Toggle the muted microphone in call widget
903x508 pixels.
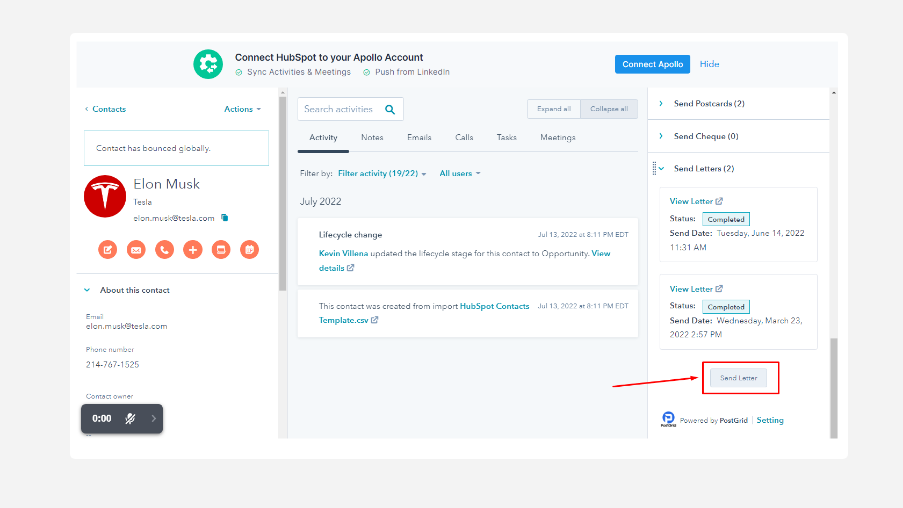point(130,419)
